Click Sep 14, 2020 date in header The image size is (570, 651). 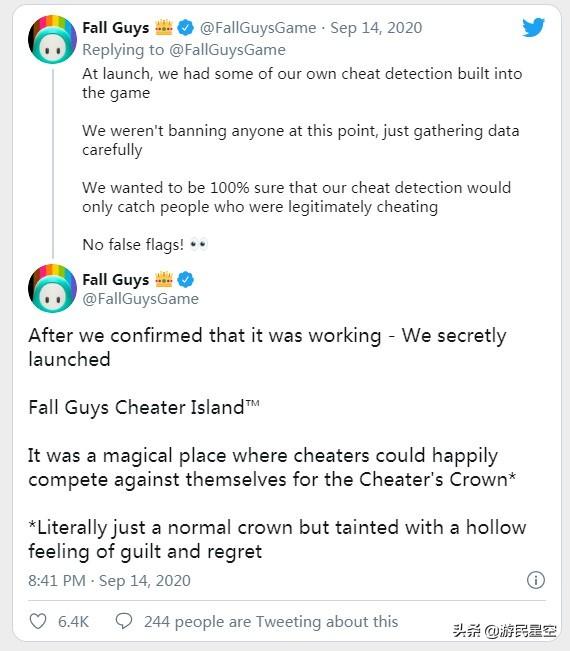(376, 28)
